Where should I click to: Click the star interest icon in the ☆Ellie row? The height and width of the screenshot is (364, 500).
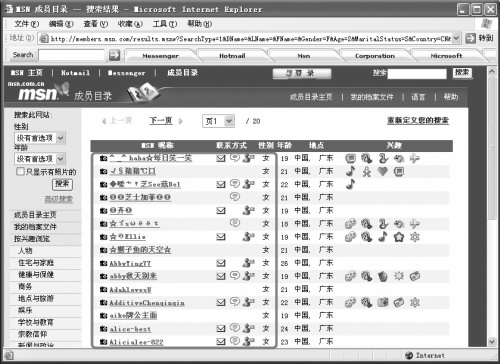[399, 237]
